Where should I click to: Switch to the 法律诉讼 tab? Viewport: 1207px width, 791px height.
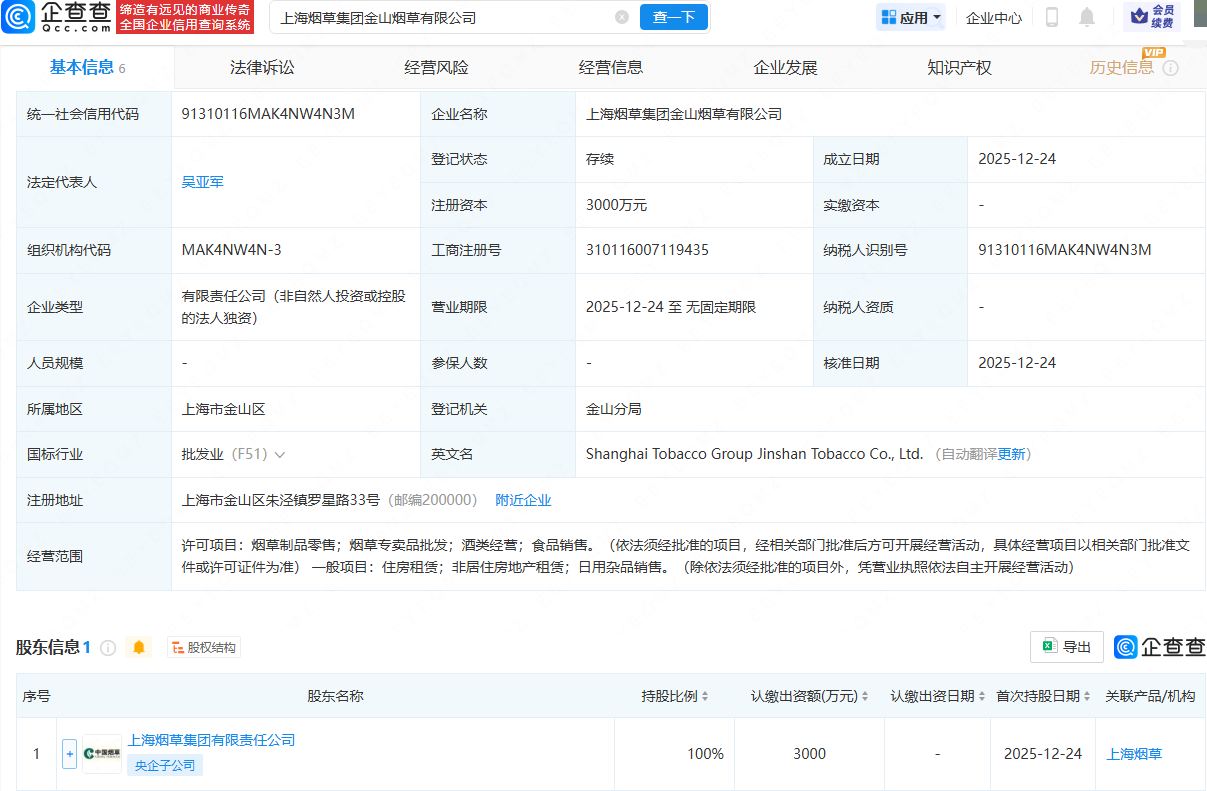coord(262,68)
